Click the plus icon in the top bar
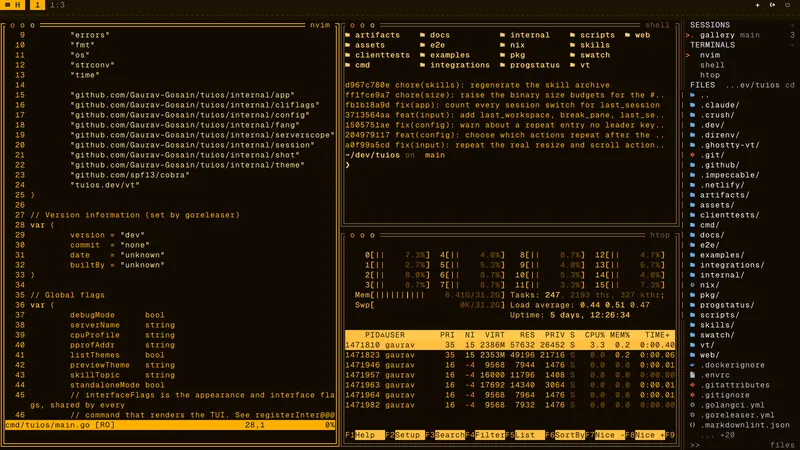The width and height of the screenshot is (800, 450). (757, 5)
